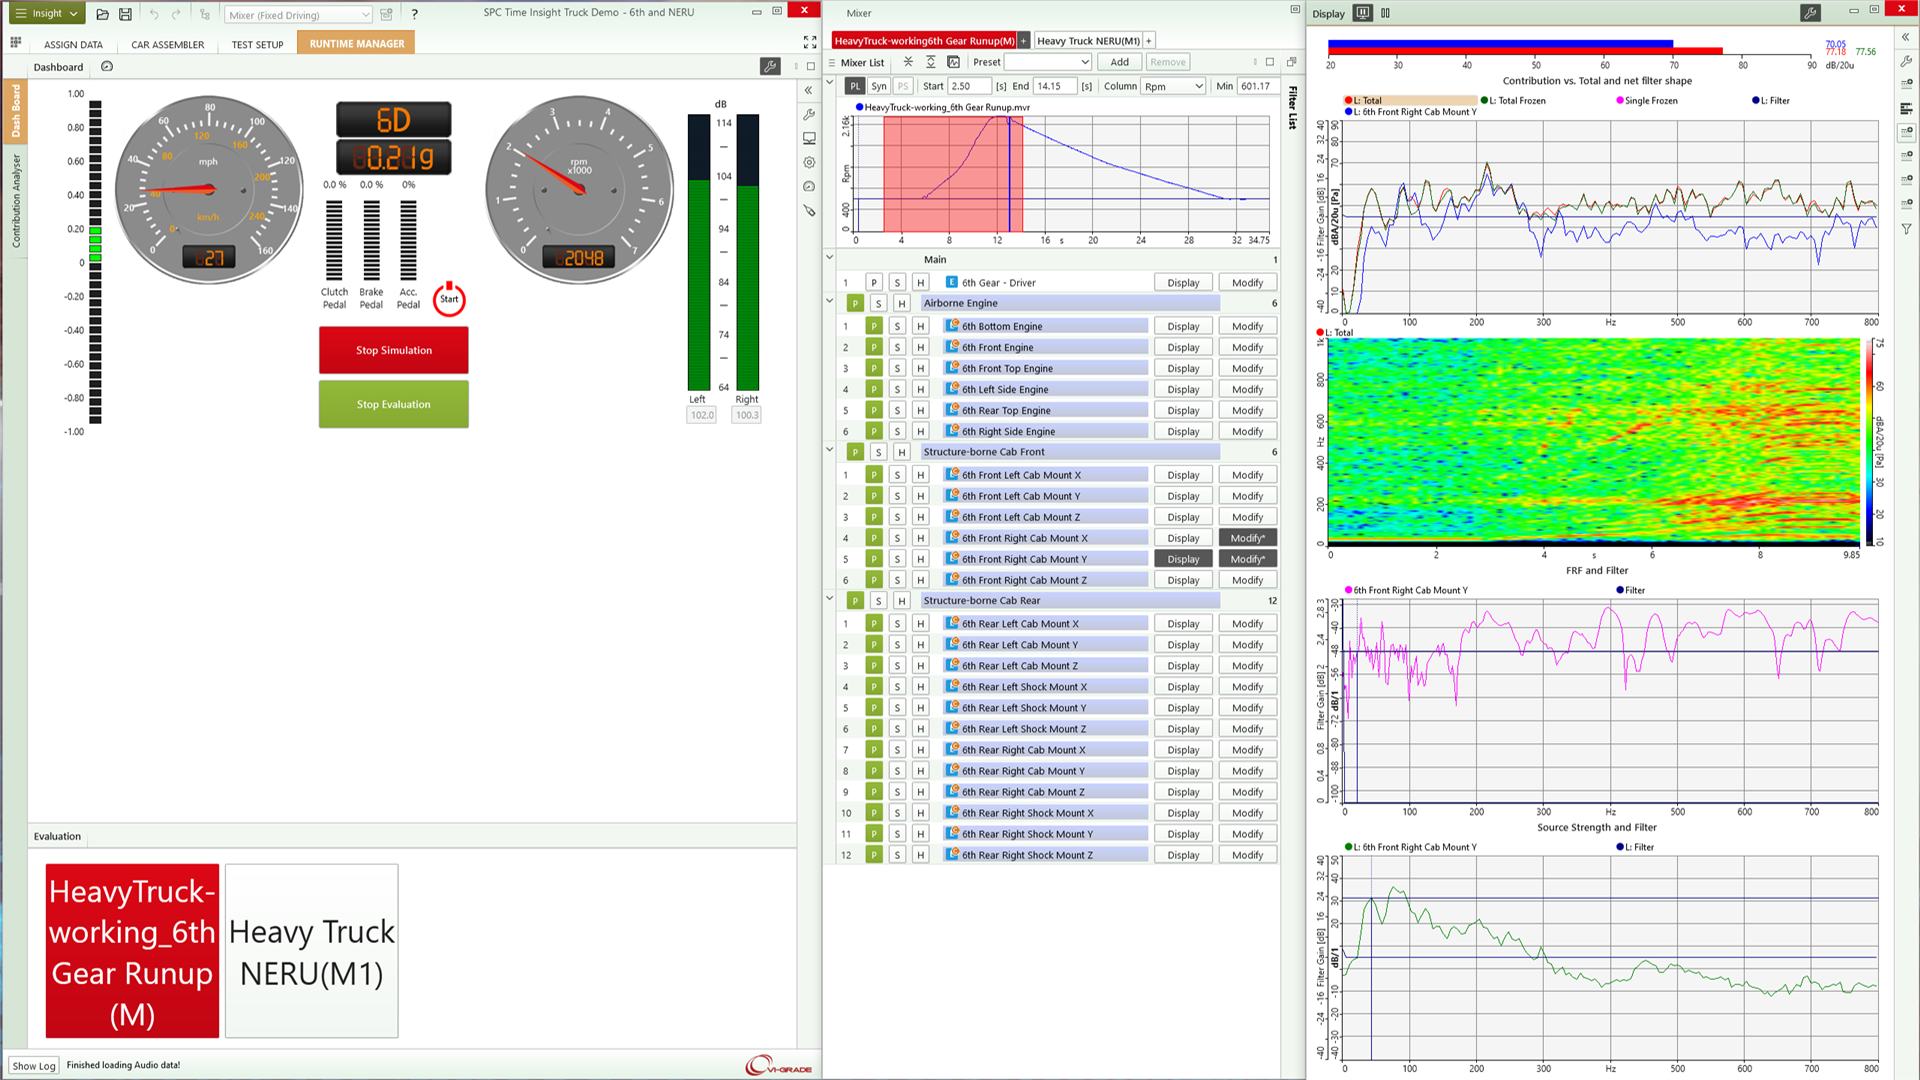1920x1080 pixels.
Task: Click the save disk icon
Action: click(x=125, y=14)
